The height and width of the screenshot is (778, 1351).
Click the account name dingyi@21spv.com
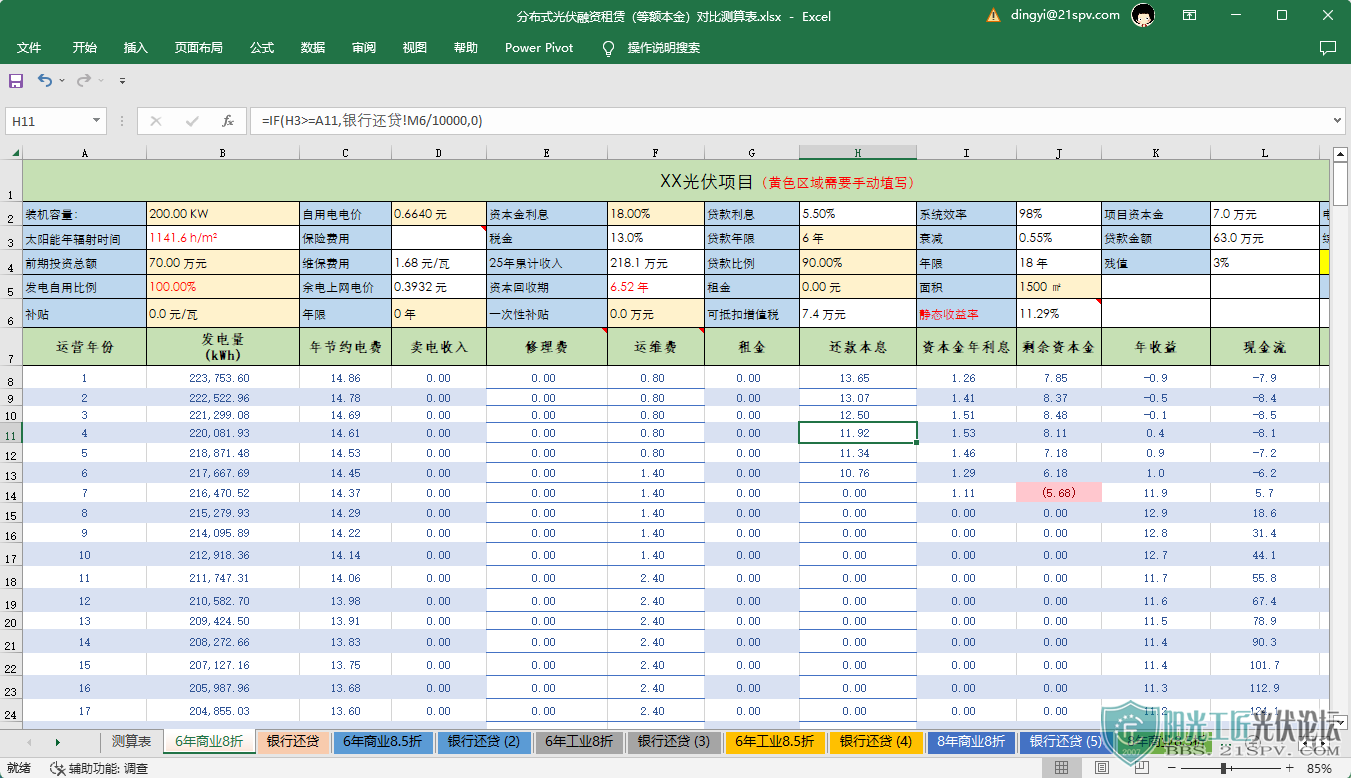[1066, 16]
